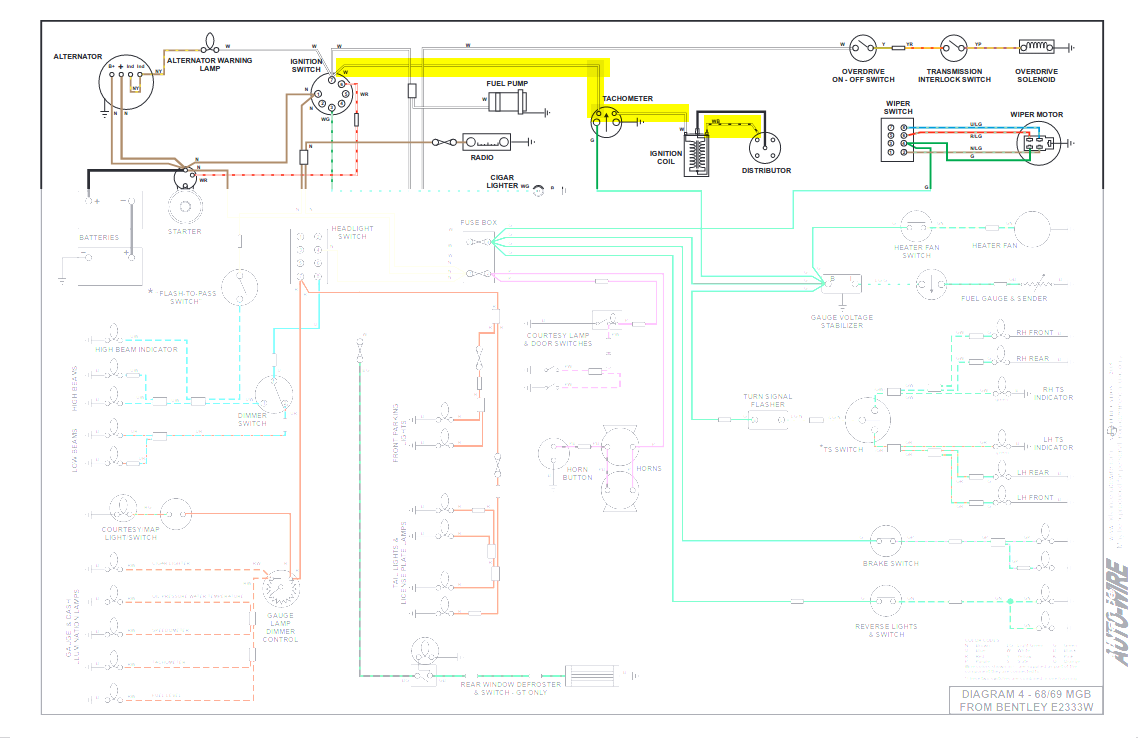Click the Alternator symbol
Viewport: 1138px width, 738px height.
coord(126,82)
